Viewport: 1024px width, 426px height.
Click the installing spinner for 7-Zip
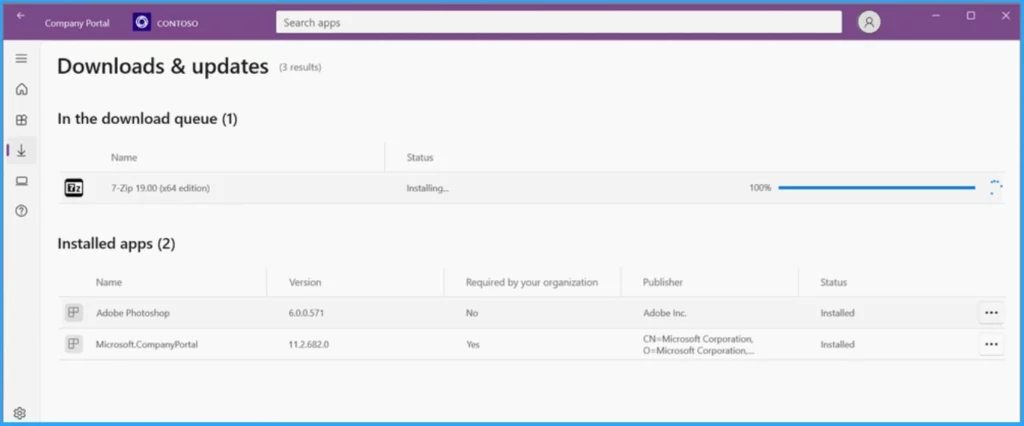click(x=994, y=188)
